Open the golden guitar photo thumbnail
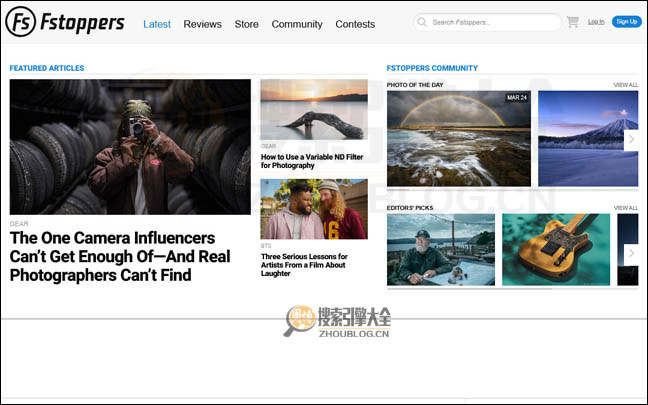 555,250
